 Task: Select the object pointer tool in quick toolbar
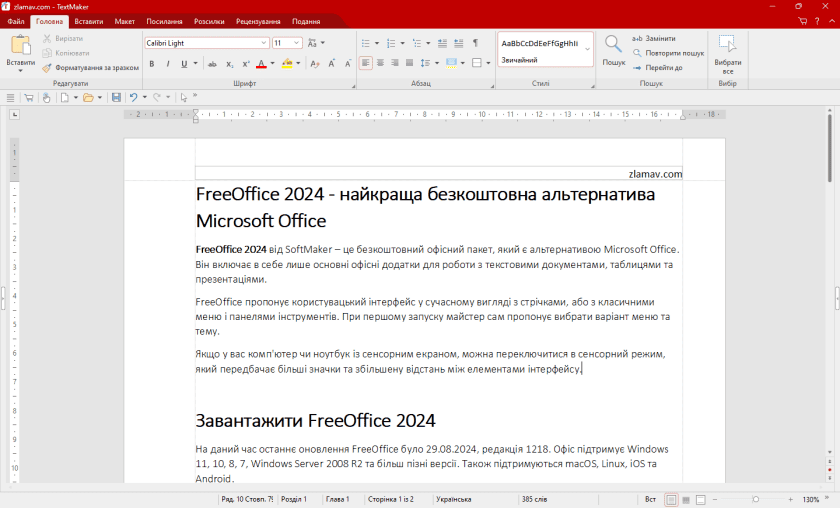click(x=184, y=98)
